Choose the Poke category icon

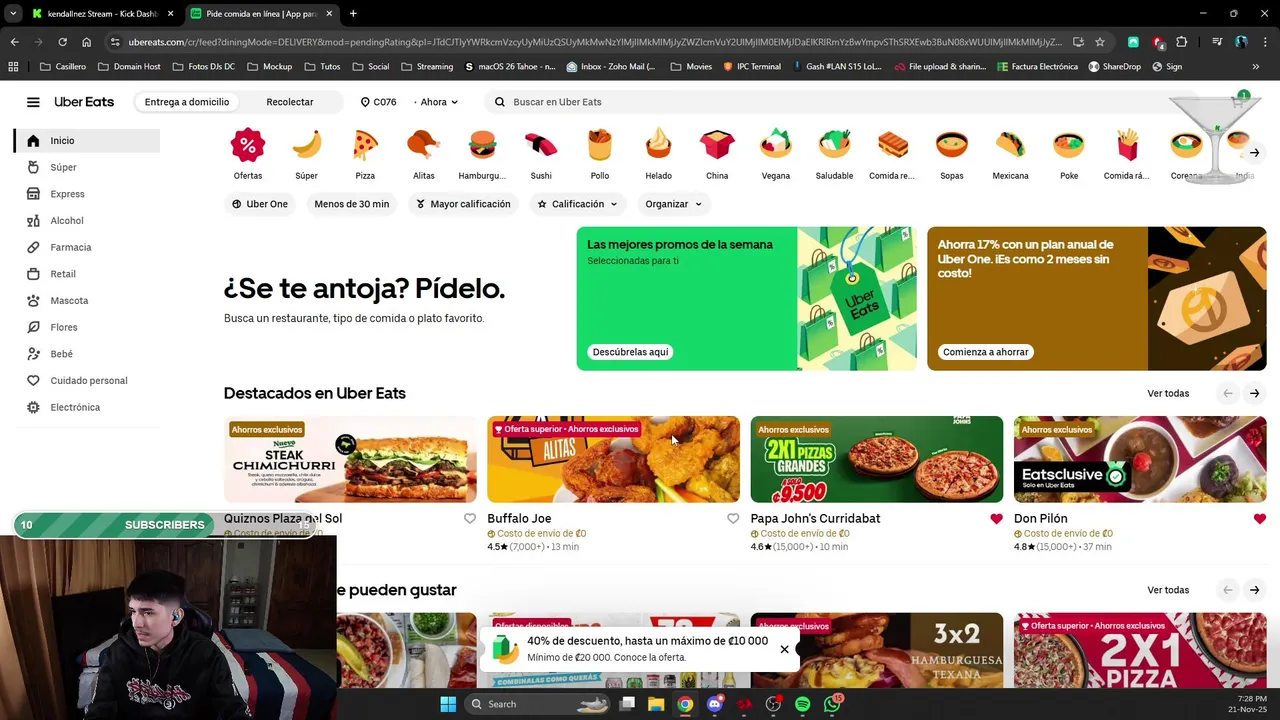(x=1069, y=146)
